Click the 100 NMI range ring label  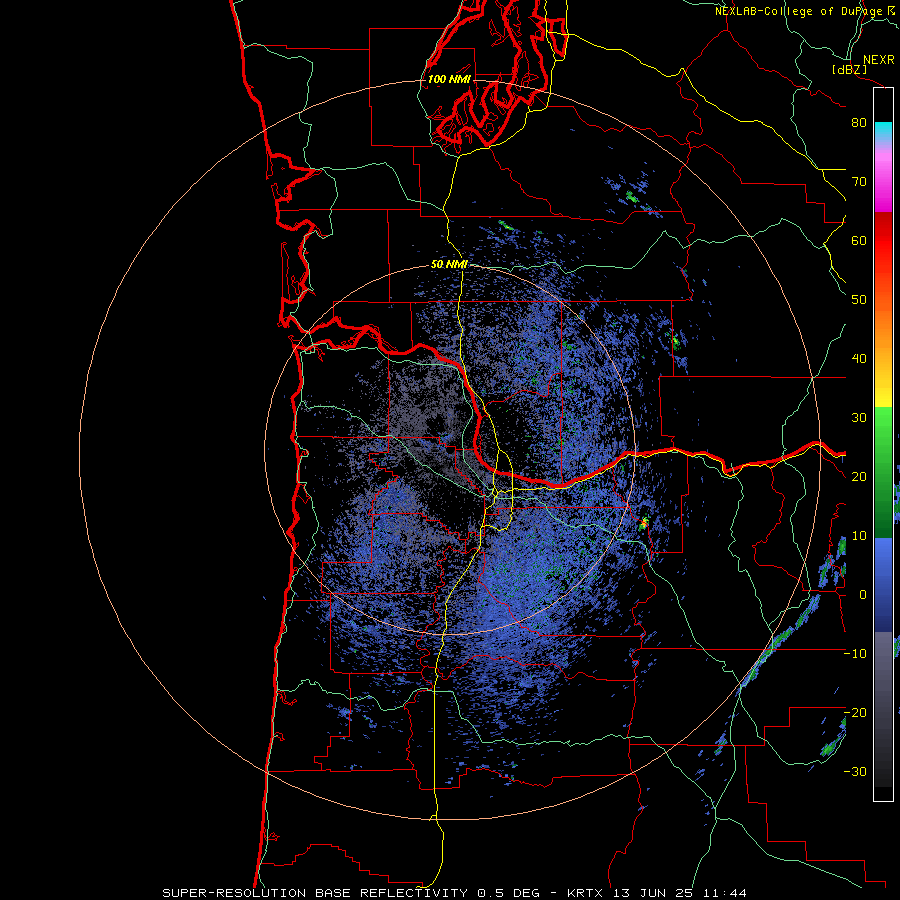[x=449, y=79]
